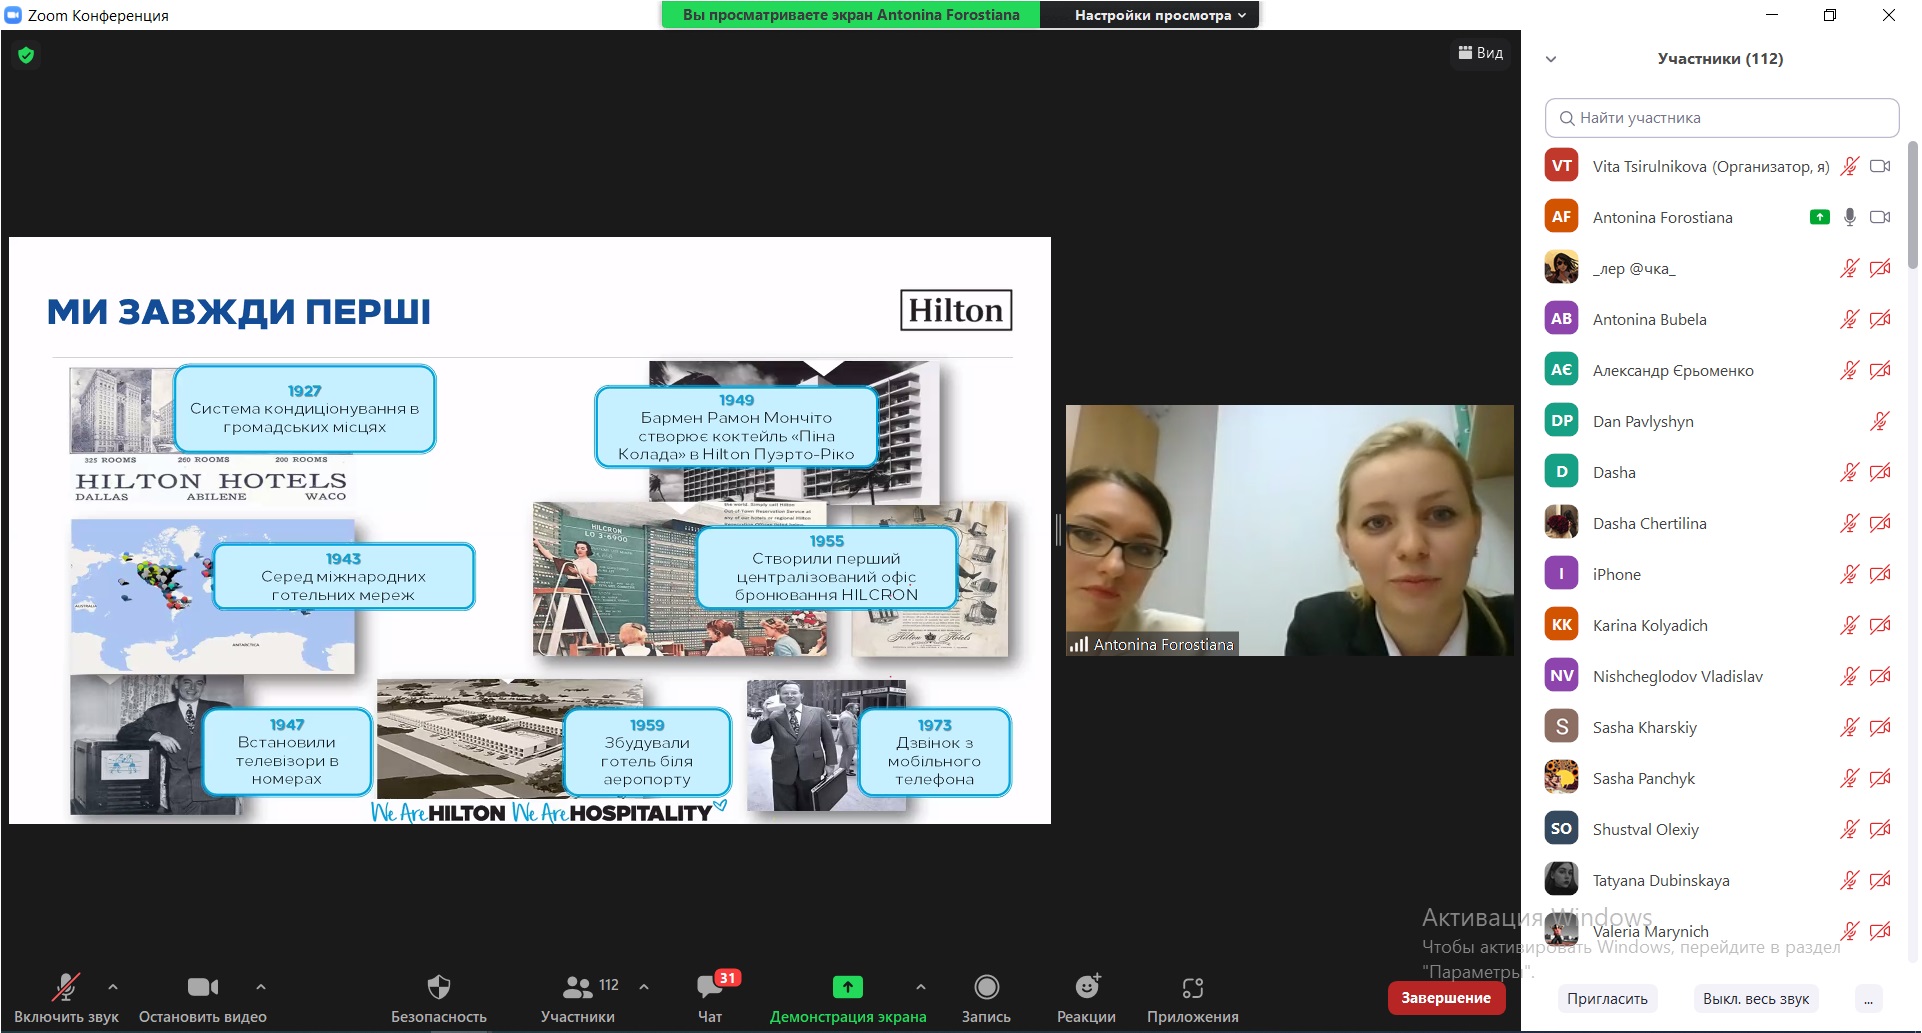Expand audio options arrow next to microphone
This screenshot has height=1033, width=1922.
[113, 987]
